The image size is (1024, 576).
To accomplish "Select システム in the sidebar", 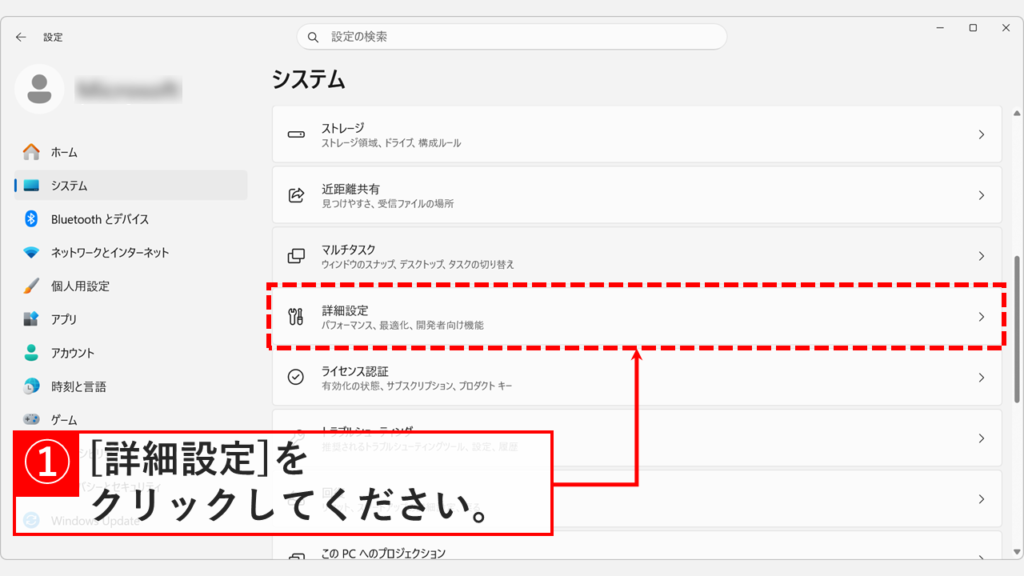I will pos(131,185).
